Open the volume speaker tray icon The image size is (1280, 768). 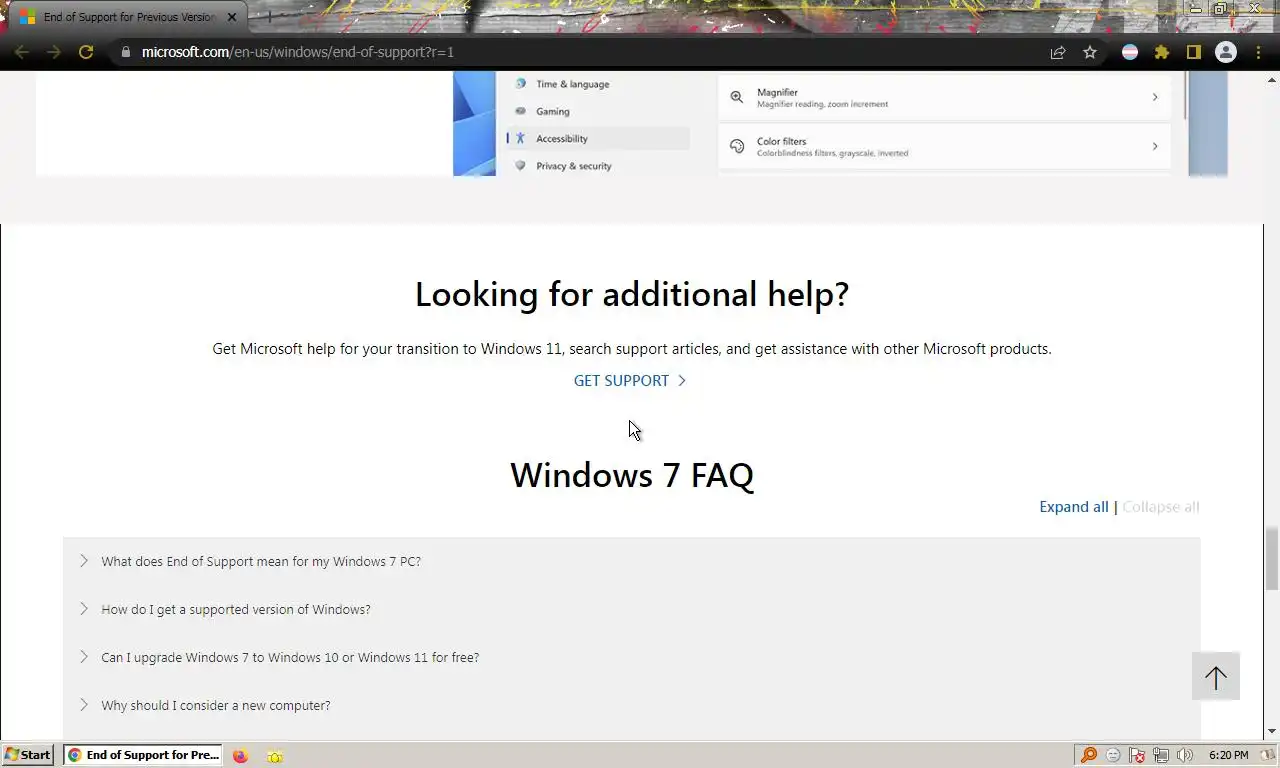pyautogui.click(x=1185, y=755)
